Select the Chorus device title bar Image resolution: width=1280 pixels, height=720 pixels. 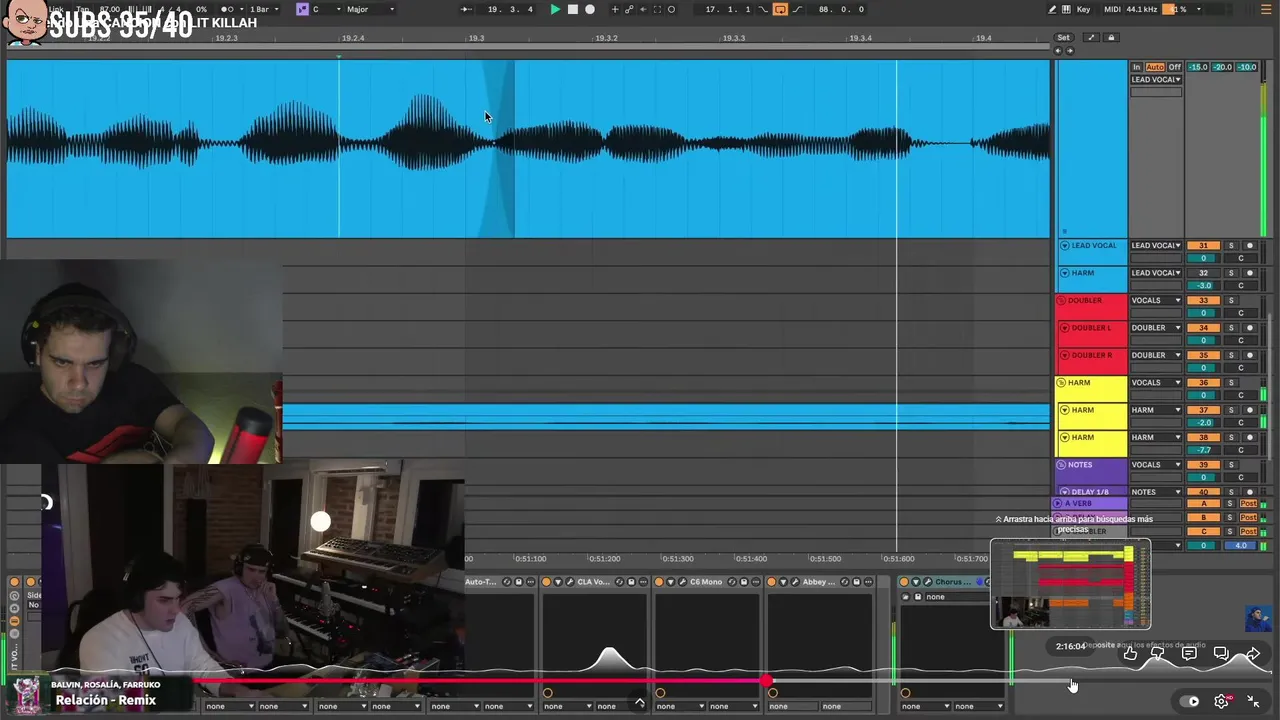tap(953, 582)
